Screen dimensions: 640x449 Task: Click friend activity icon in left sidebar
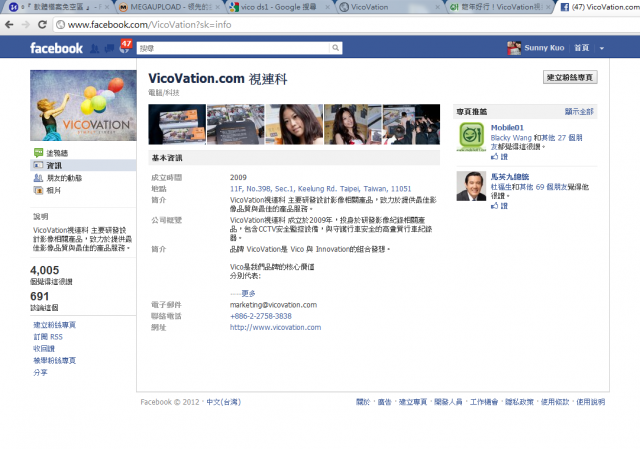(x=38, y=178)
